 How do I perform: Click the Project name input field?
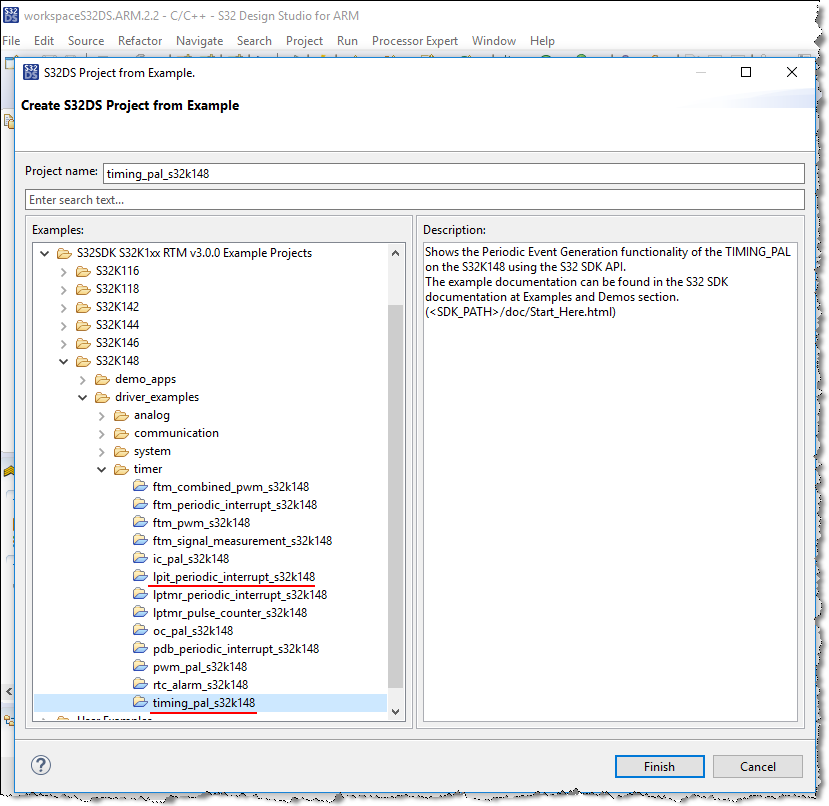(454, 173)
